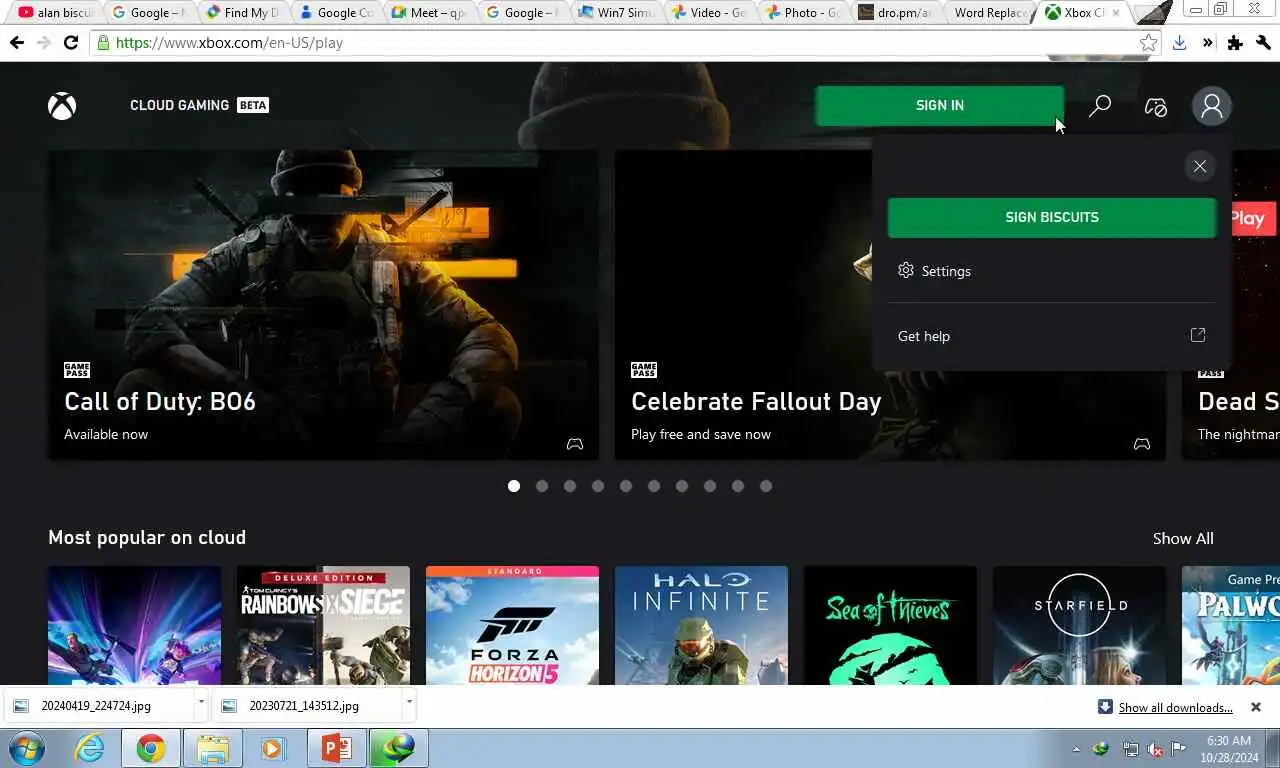Image resolution: width=1280 pixels, height=768 pixels.
Task: Select sixth carousel dot
Action: click(654, 486)
